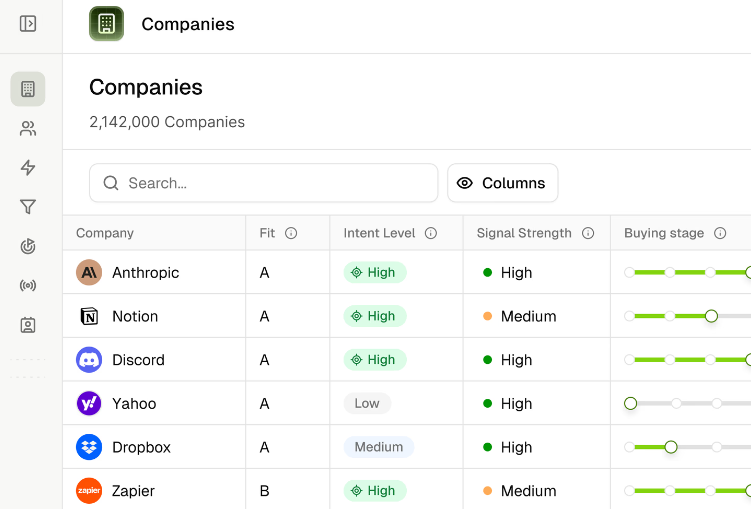
Task: Open the radar chart sidebar icon
Action: pyautogui.click(x=28, y=246)
